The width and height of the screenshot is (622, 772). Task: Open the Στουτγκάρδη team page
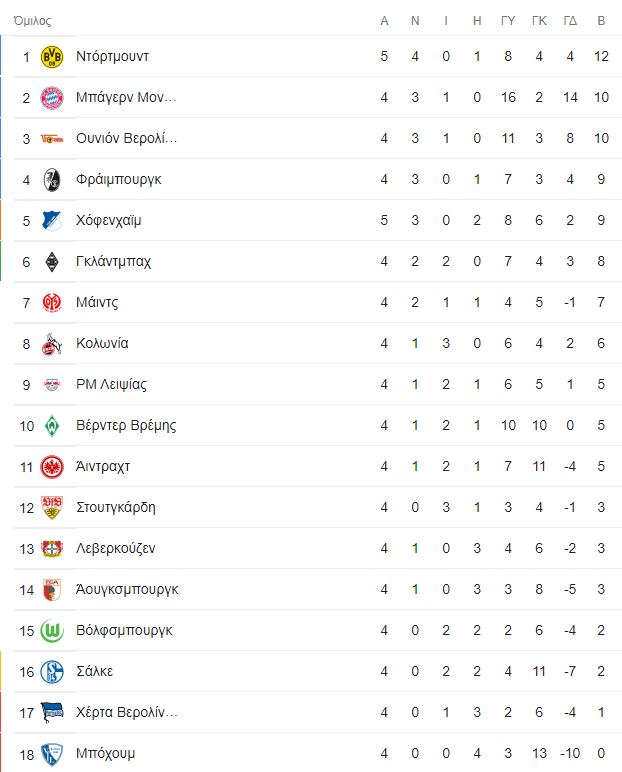click(116, 508)
